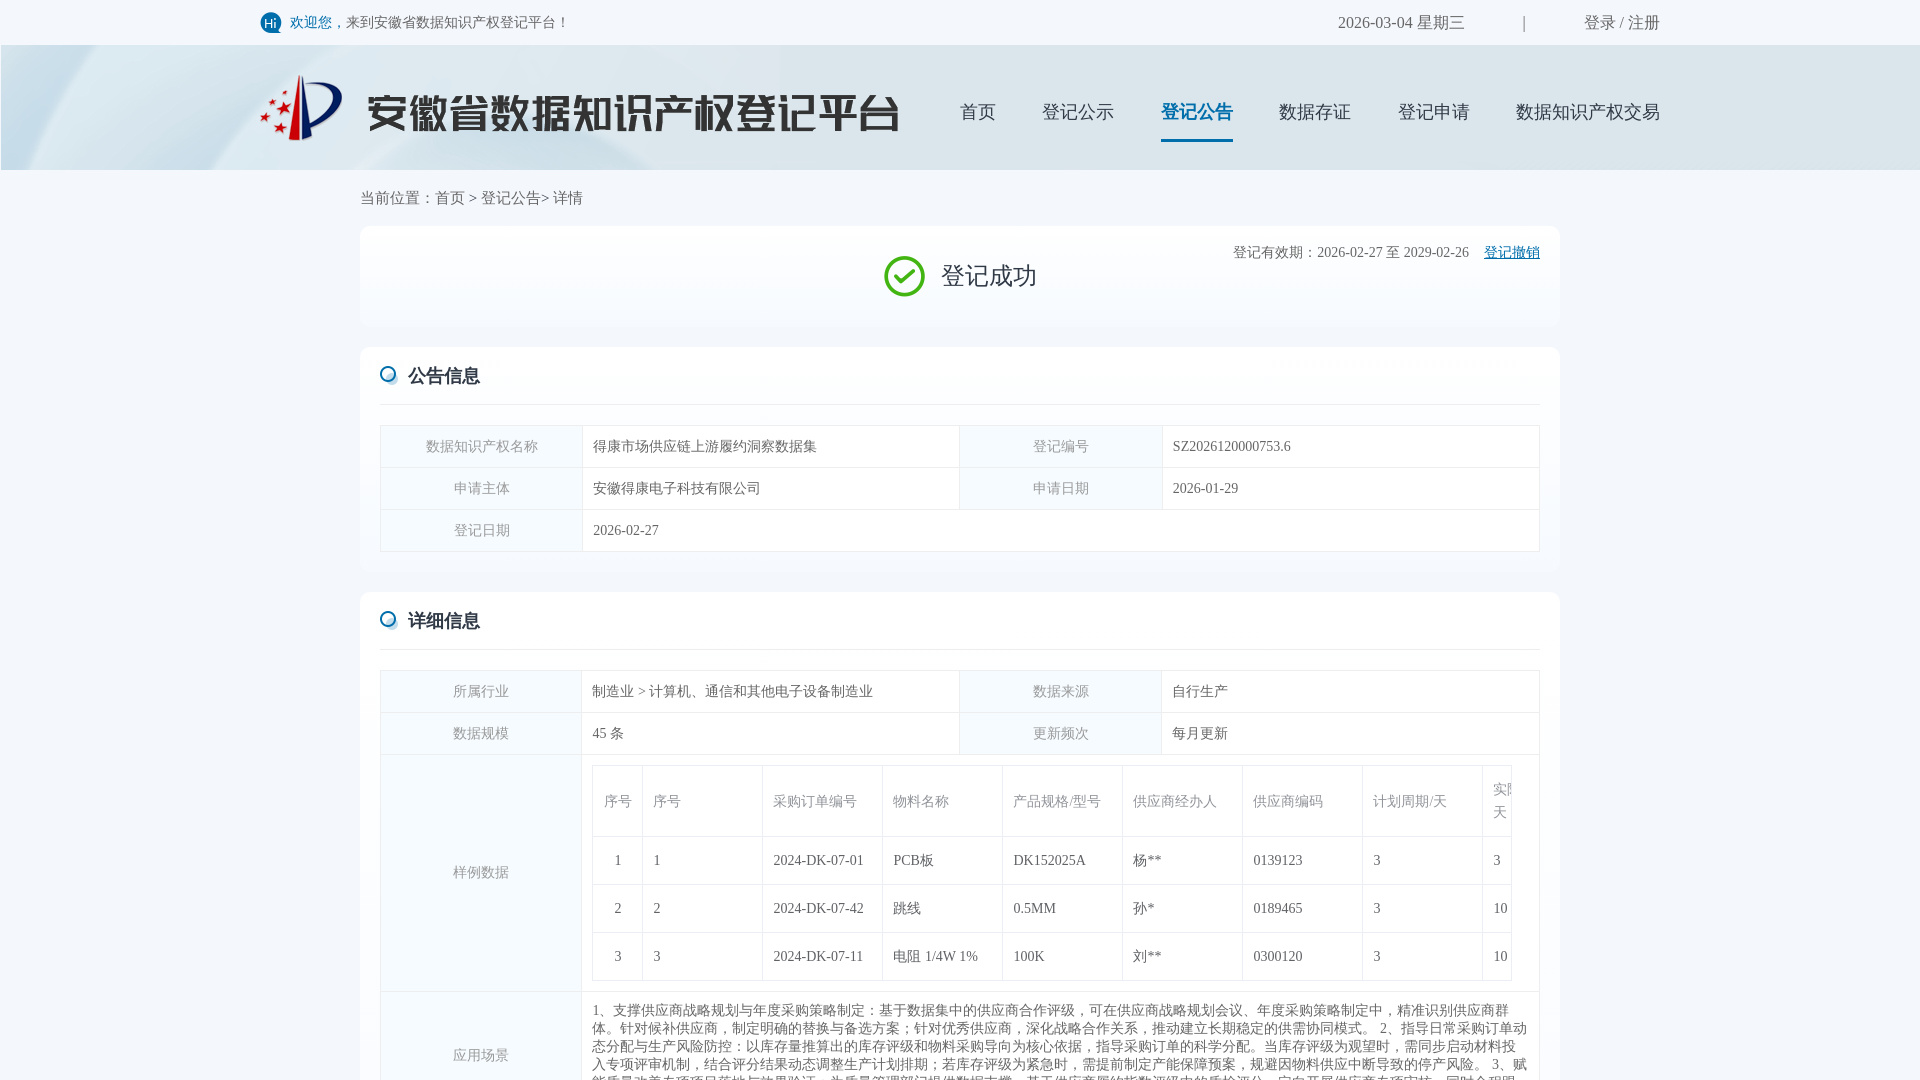
Task: Select the name 得康市场供应链上游履约洞察数据集
Action: pyautogui.click(x=705, y=447)
